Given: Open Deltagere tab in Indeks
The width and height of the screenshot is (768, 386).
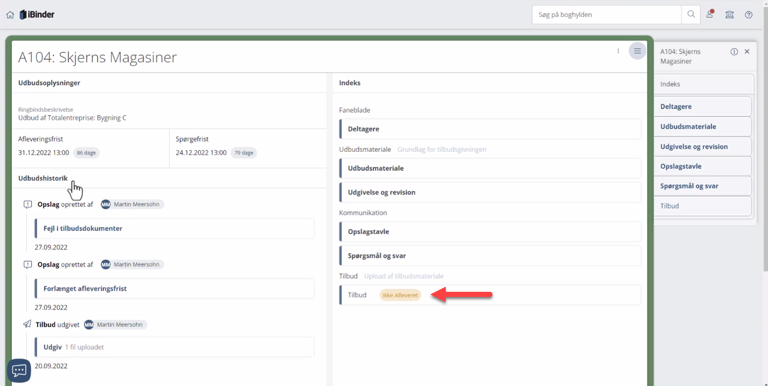Looking at the screenshot, I should pos(490,129).
